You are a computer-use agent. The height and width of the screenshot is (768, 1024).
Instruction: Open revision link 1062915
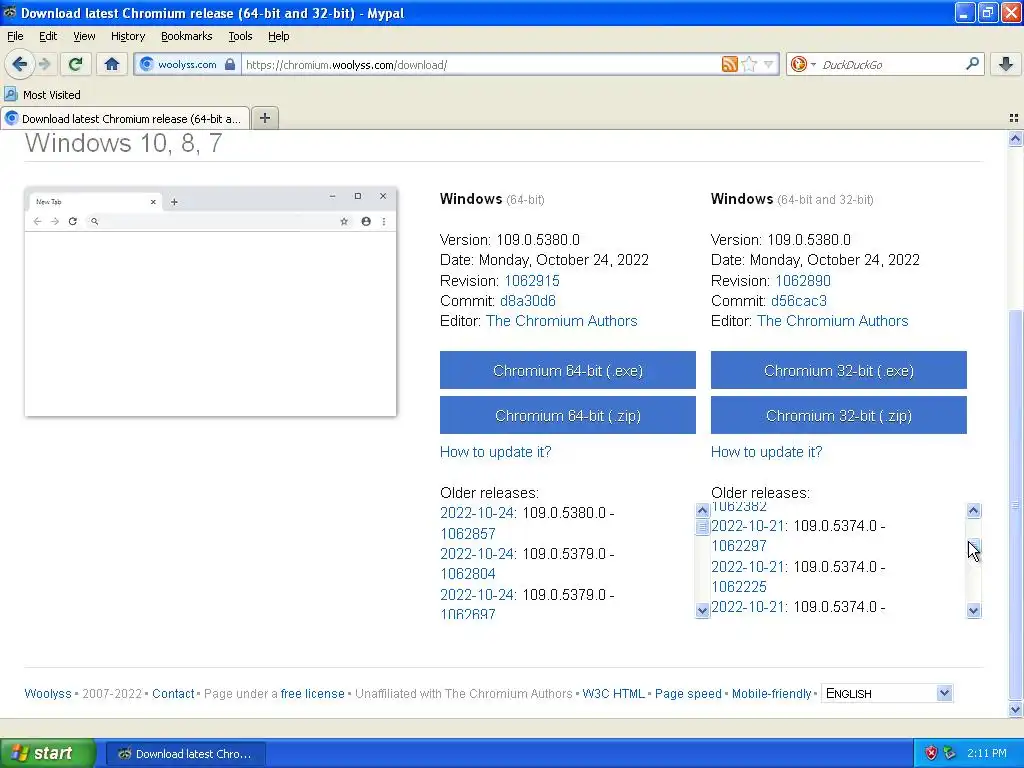point(532,281)
